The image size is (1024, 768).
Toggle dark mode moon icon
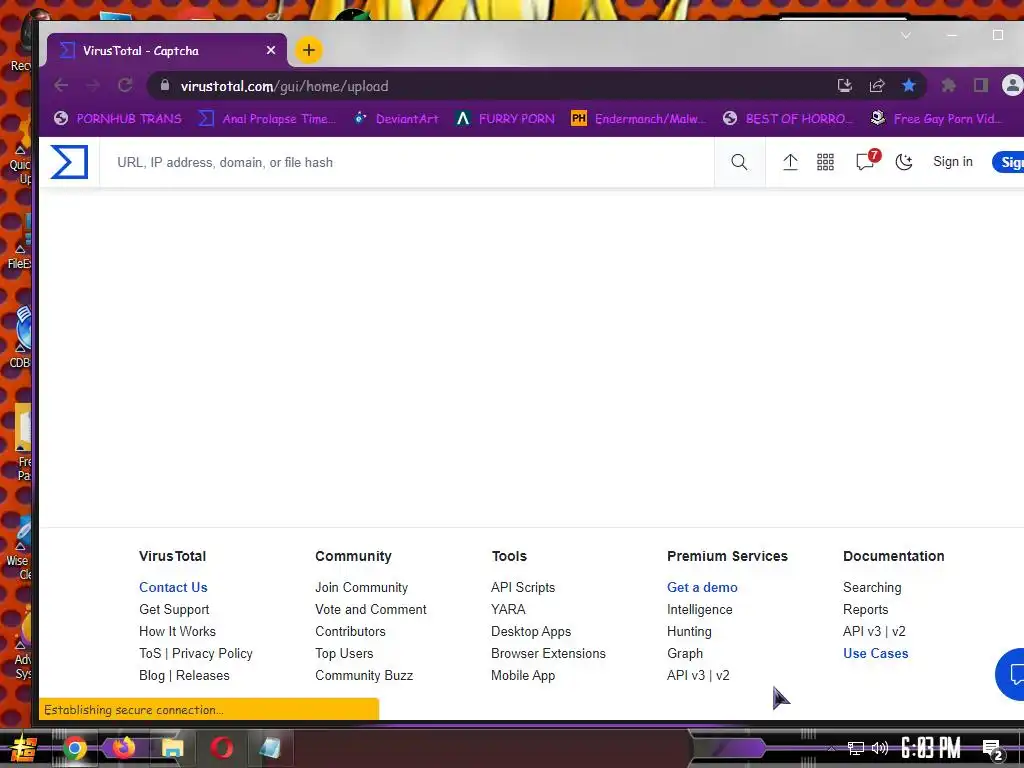904,162
